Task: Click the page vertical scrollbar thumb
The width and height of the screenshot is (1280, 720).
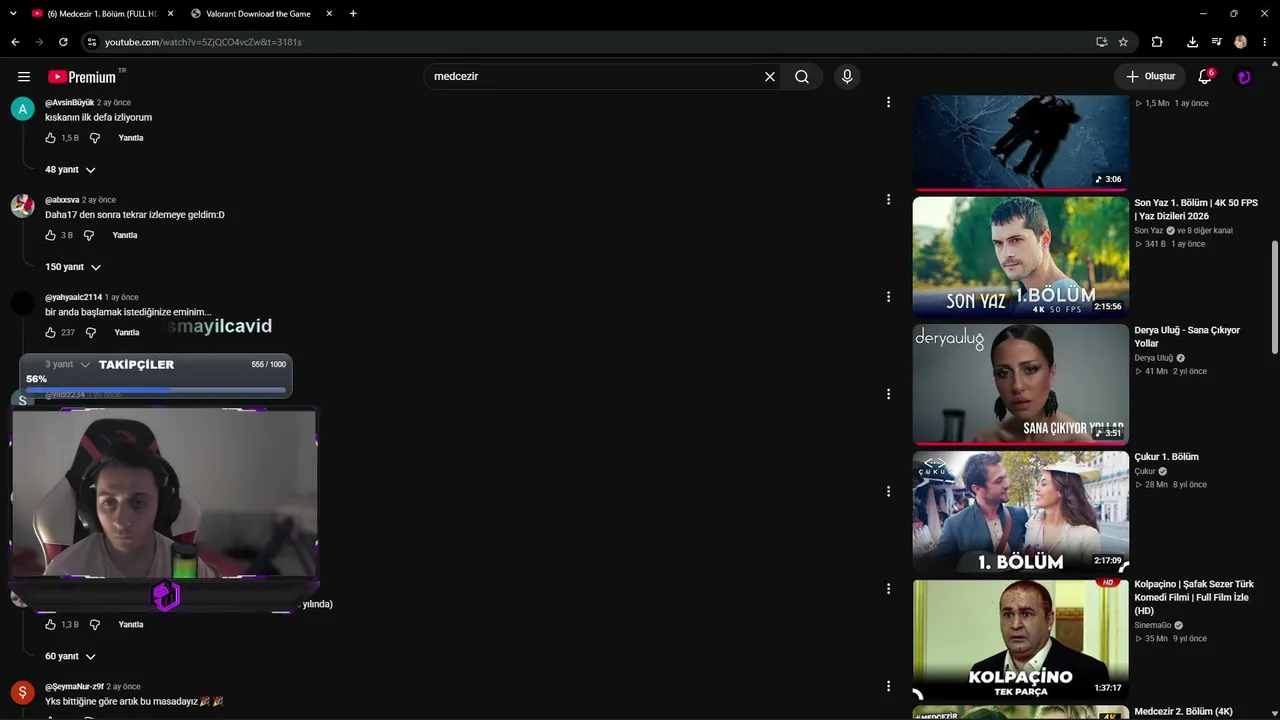Action: [x=1274, y=297]
